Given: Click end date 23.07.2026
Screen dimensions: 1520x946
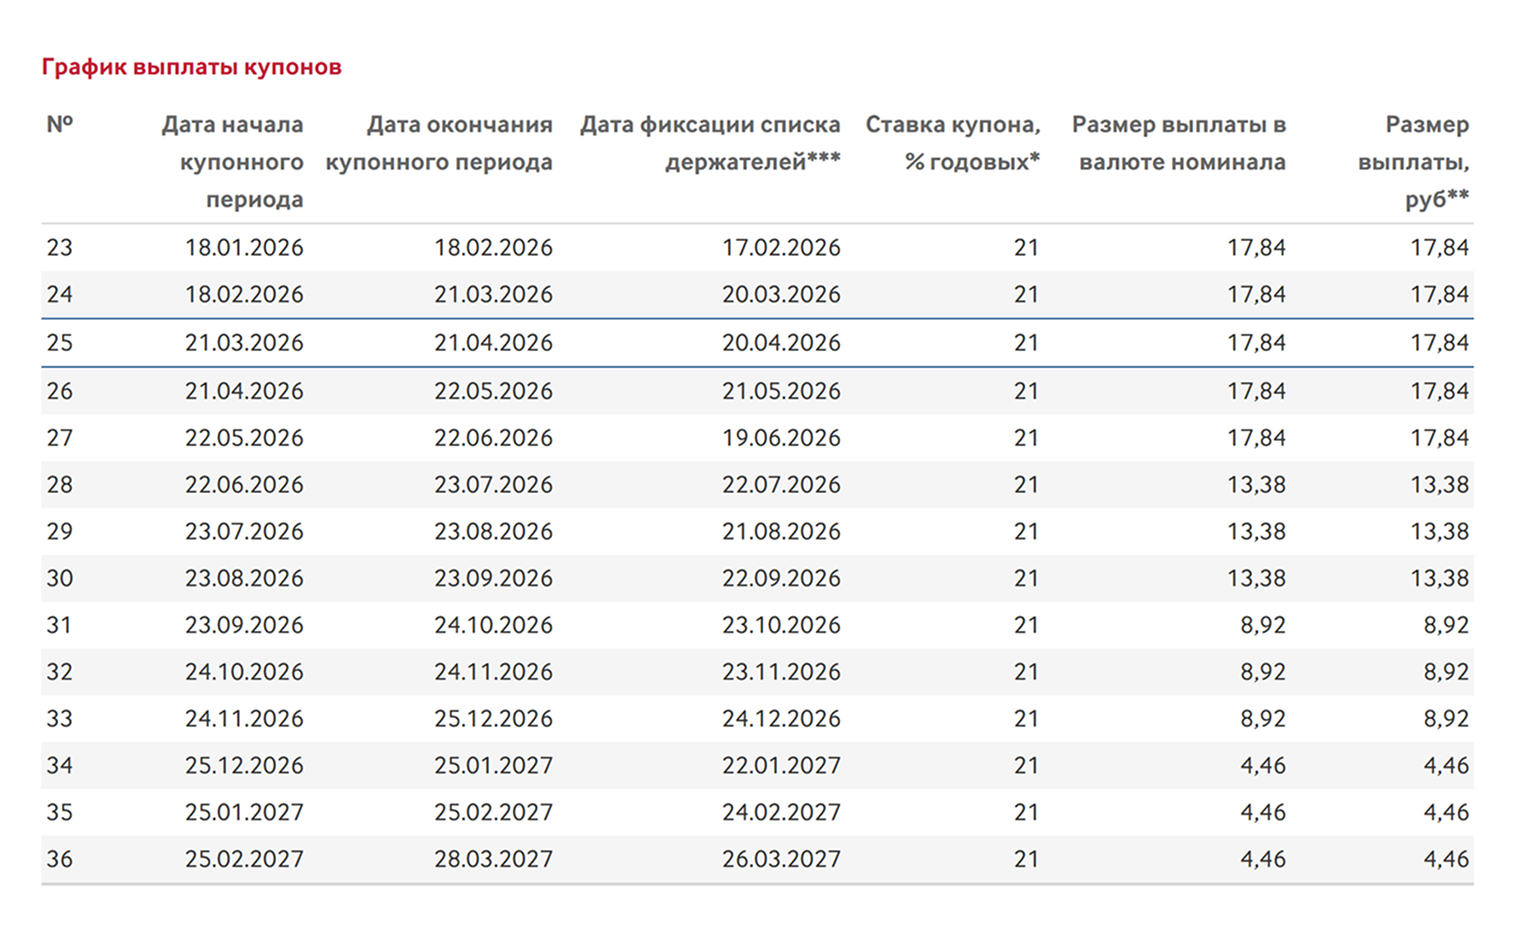Looking at the screenshot, I should (x=493, y=485).
